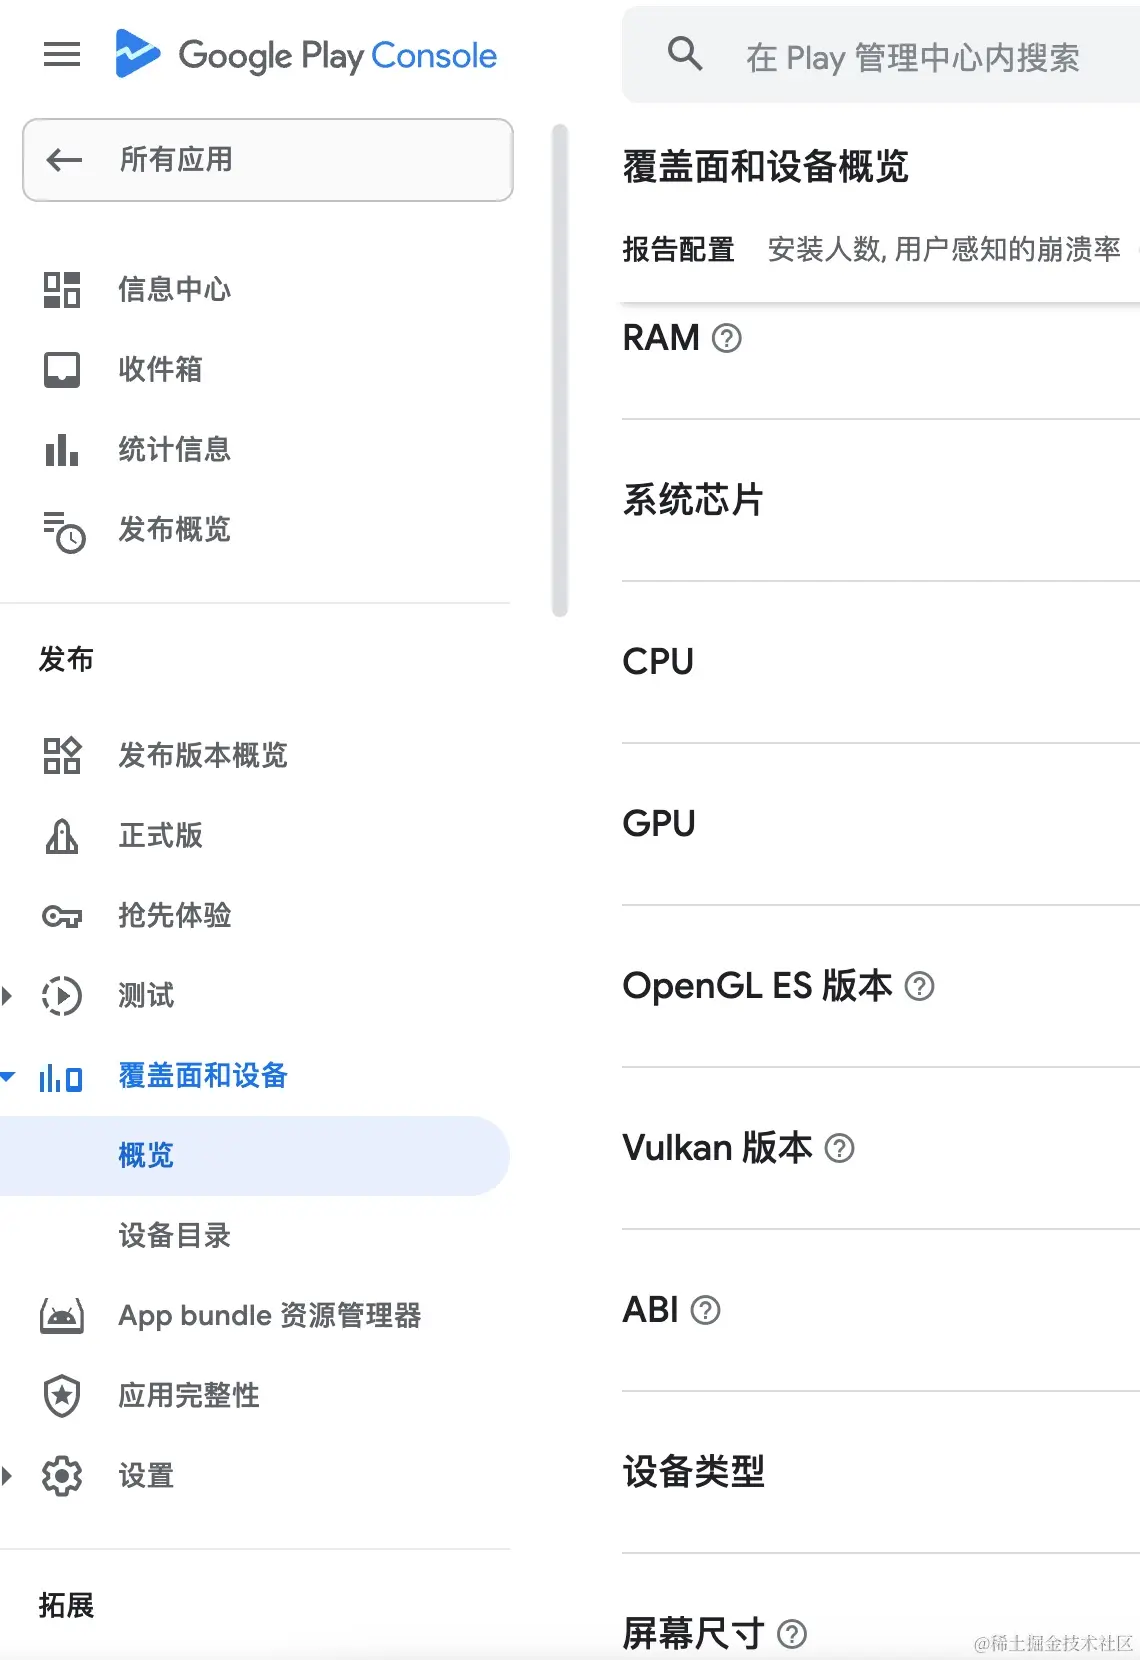The width and height of the screenshot is (1140, 1660).
Task: Click the search magnifier icon
Action: click(685, 53)
